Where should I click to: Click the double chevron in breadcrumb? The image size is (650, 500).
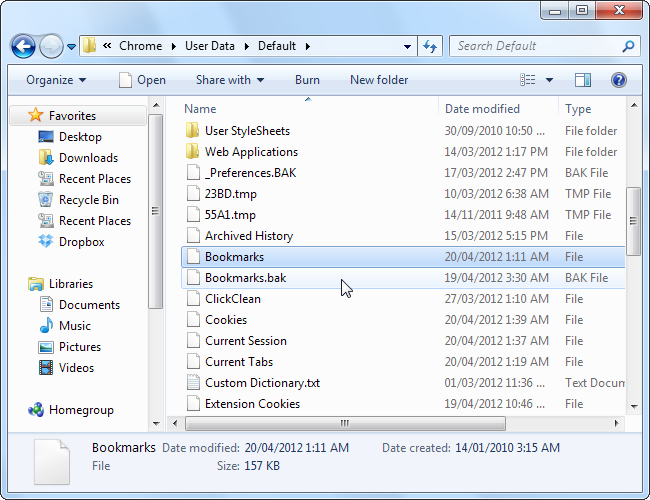click(107, 46)
